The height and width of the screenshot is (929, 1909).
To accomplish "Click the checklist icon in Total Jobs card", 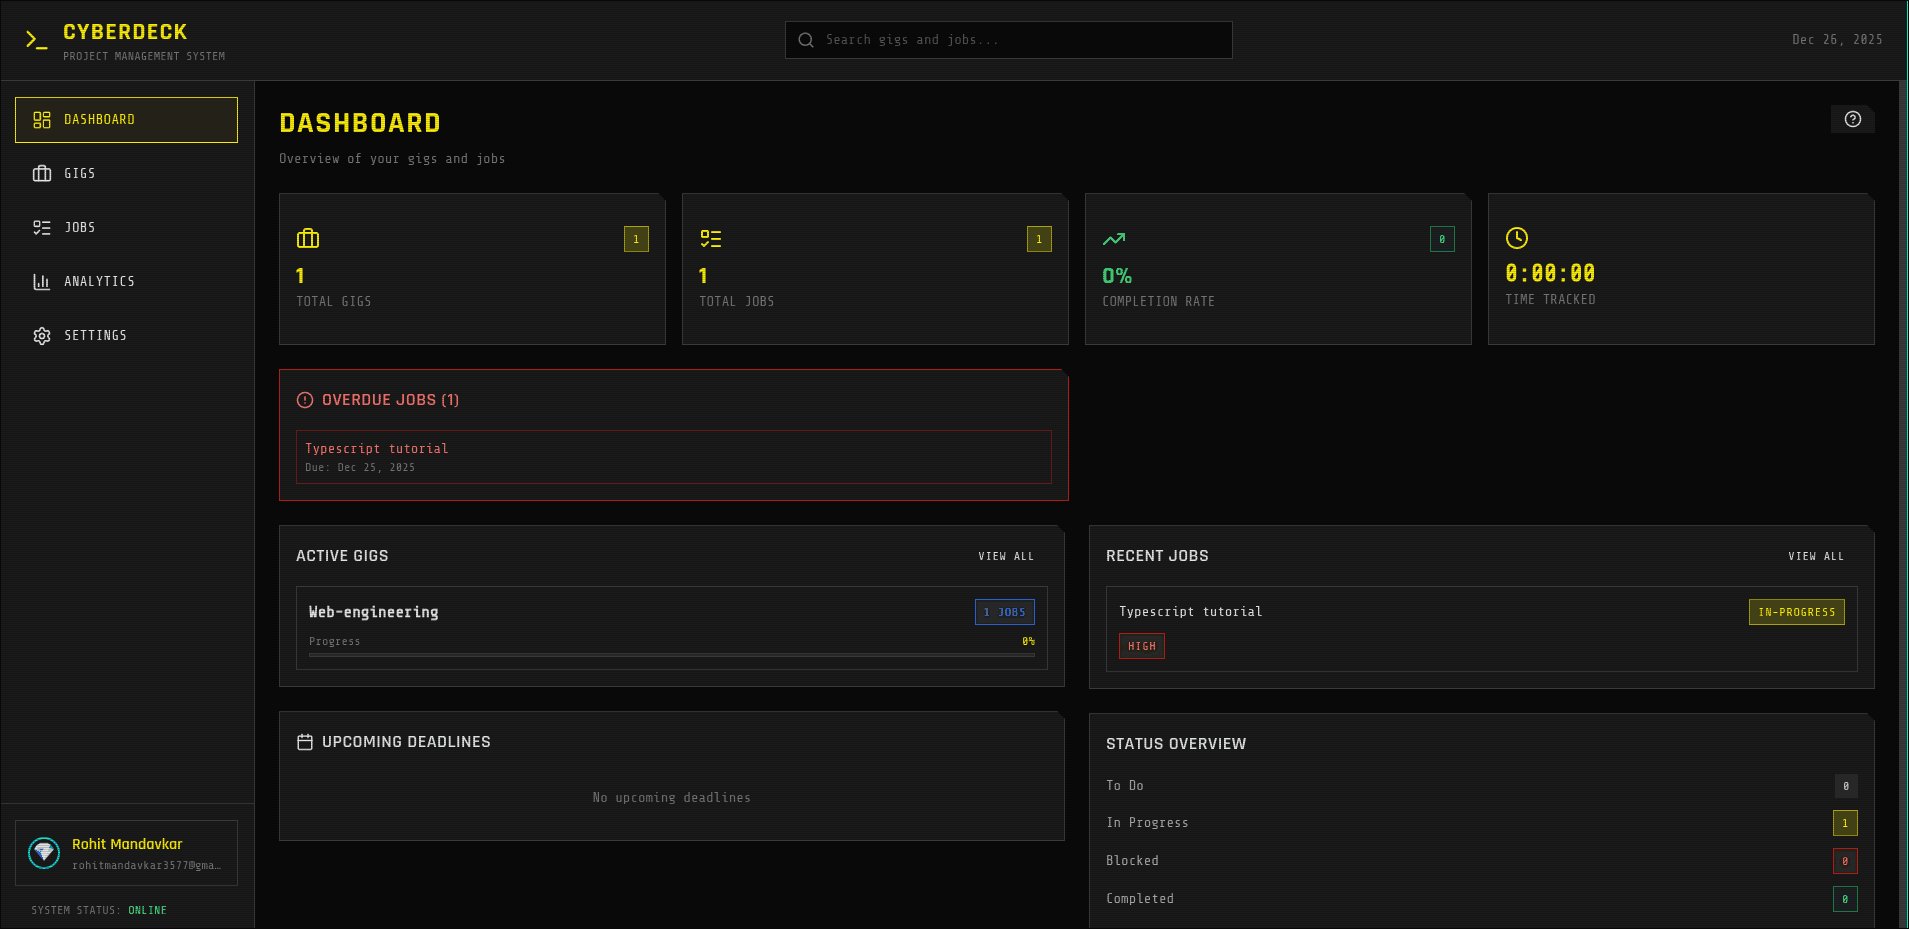I will coord(711,238).
